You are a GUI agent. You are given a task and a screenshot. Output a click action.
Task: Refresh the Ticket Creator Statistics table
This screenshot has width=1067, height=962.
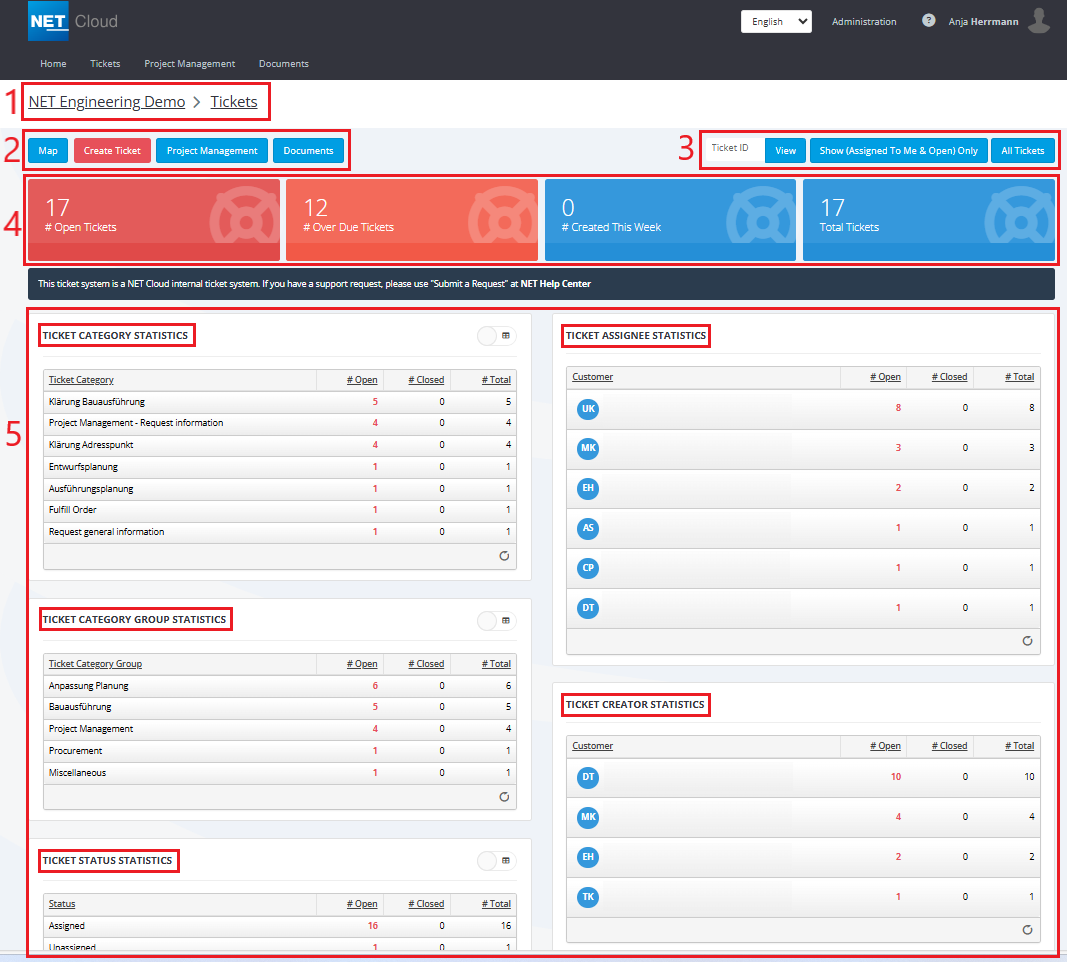(x=1027, y=929)
